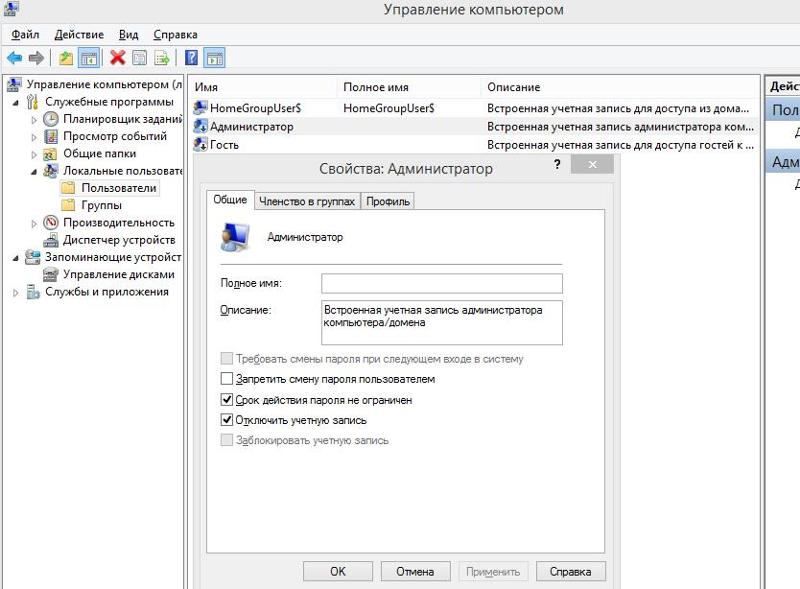Select Пользователи in the tree
Viewport: 800px width, 589px height.
point(119,188)
